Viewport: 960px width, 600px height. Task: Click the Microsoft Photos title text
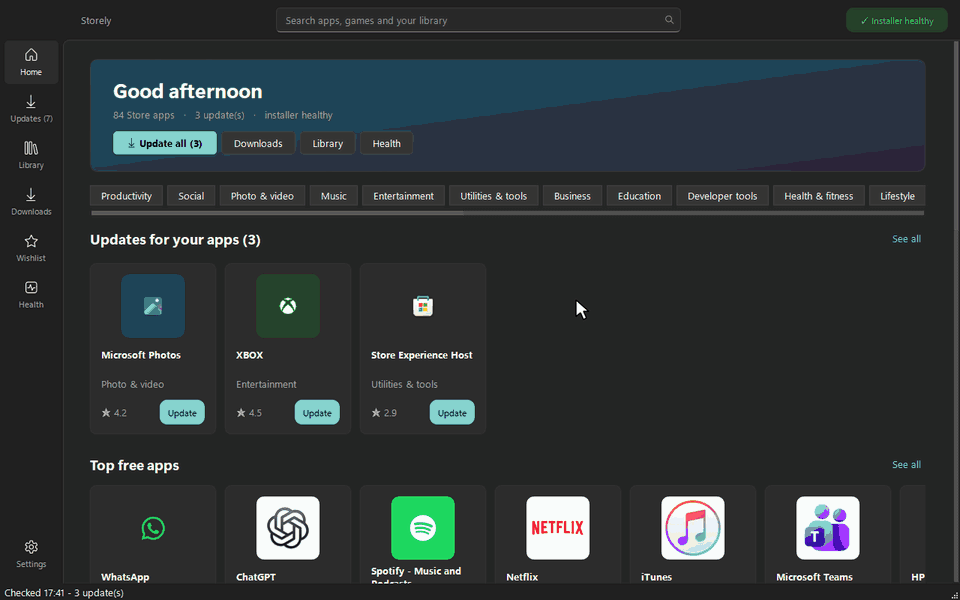tap(141, 355)
